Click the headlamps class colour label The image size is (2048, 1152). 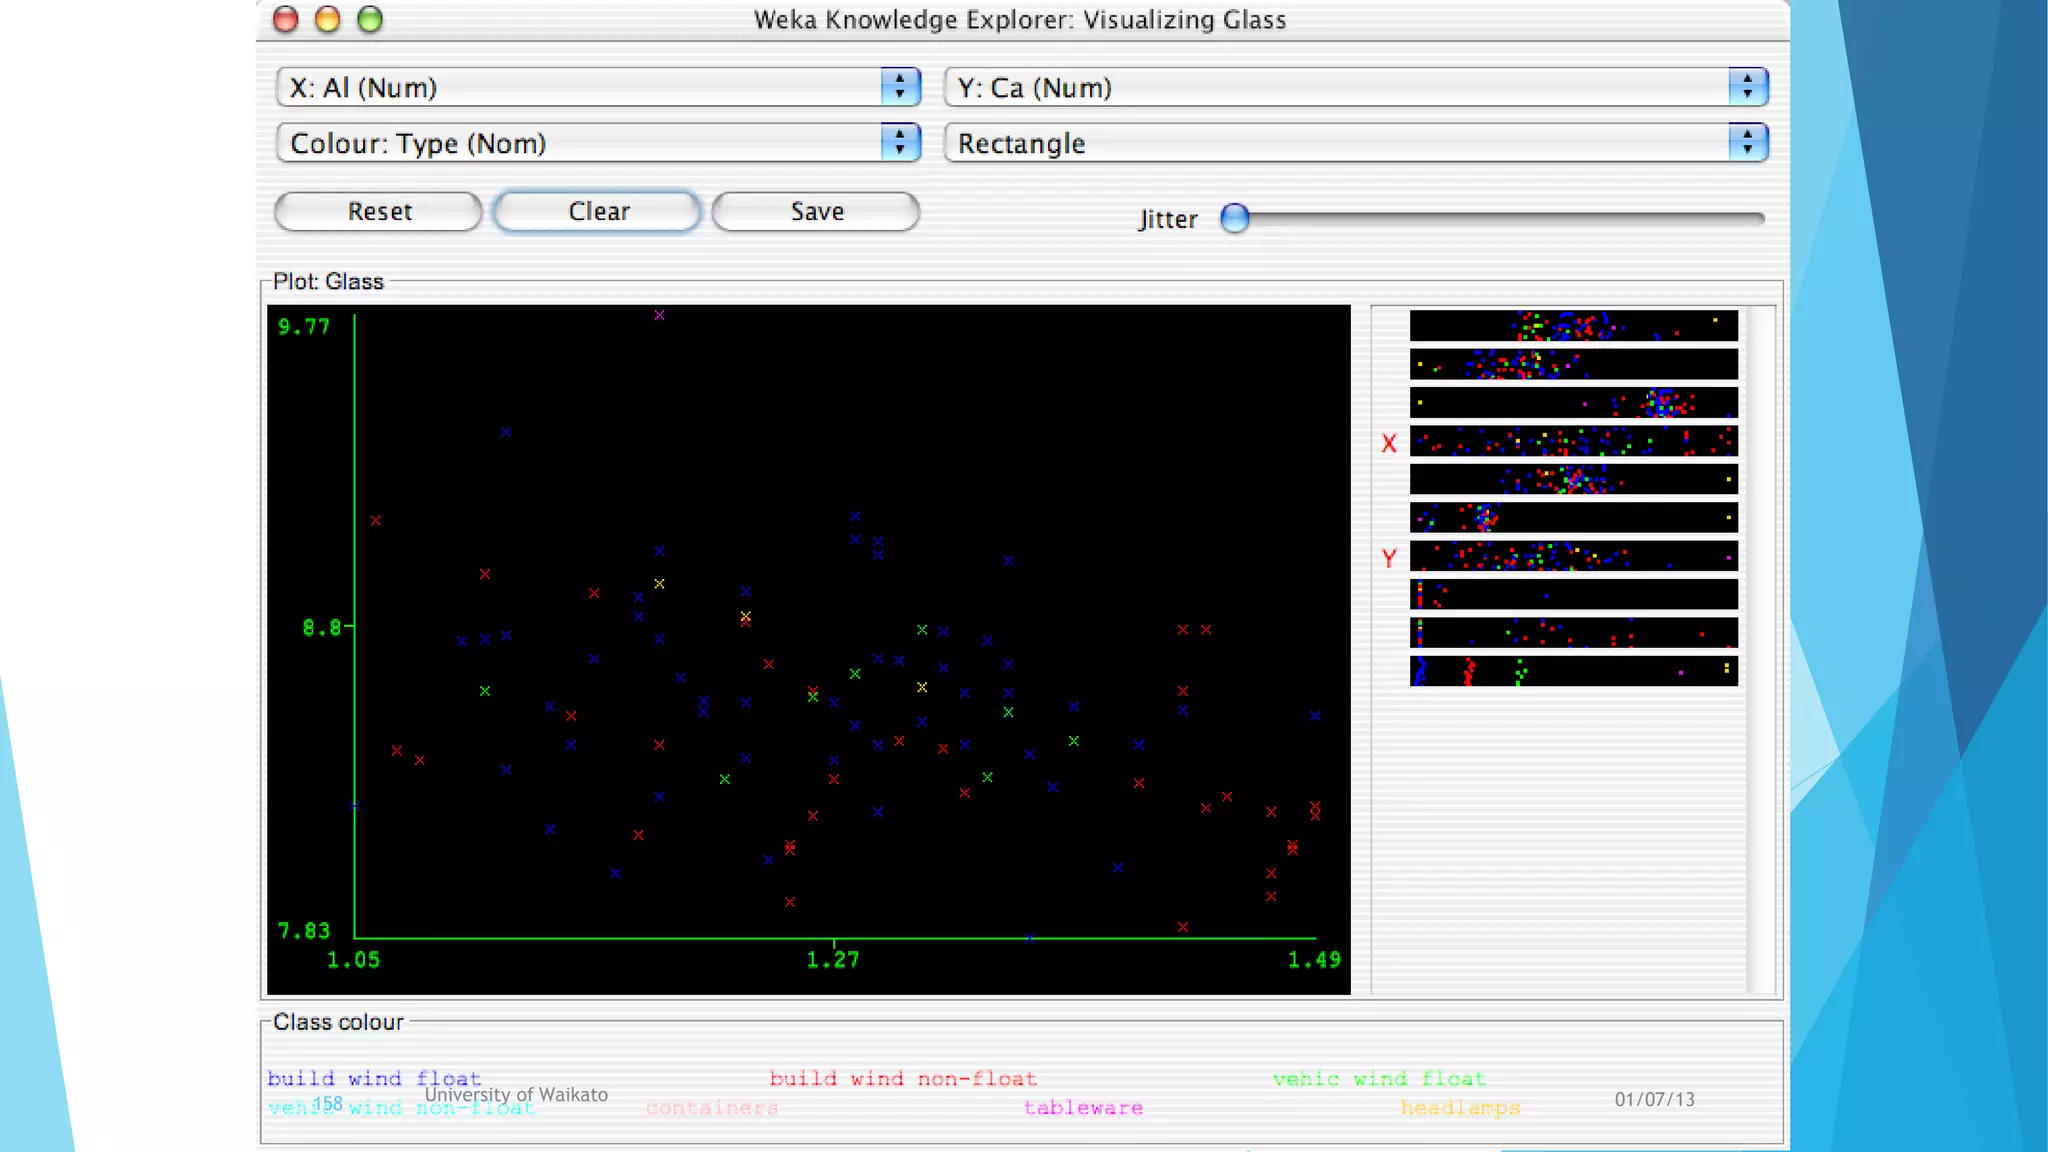click(1460, 1108)
